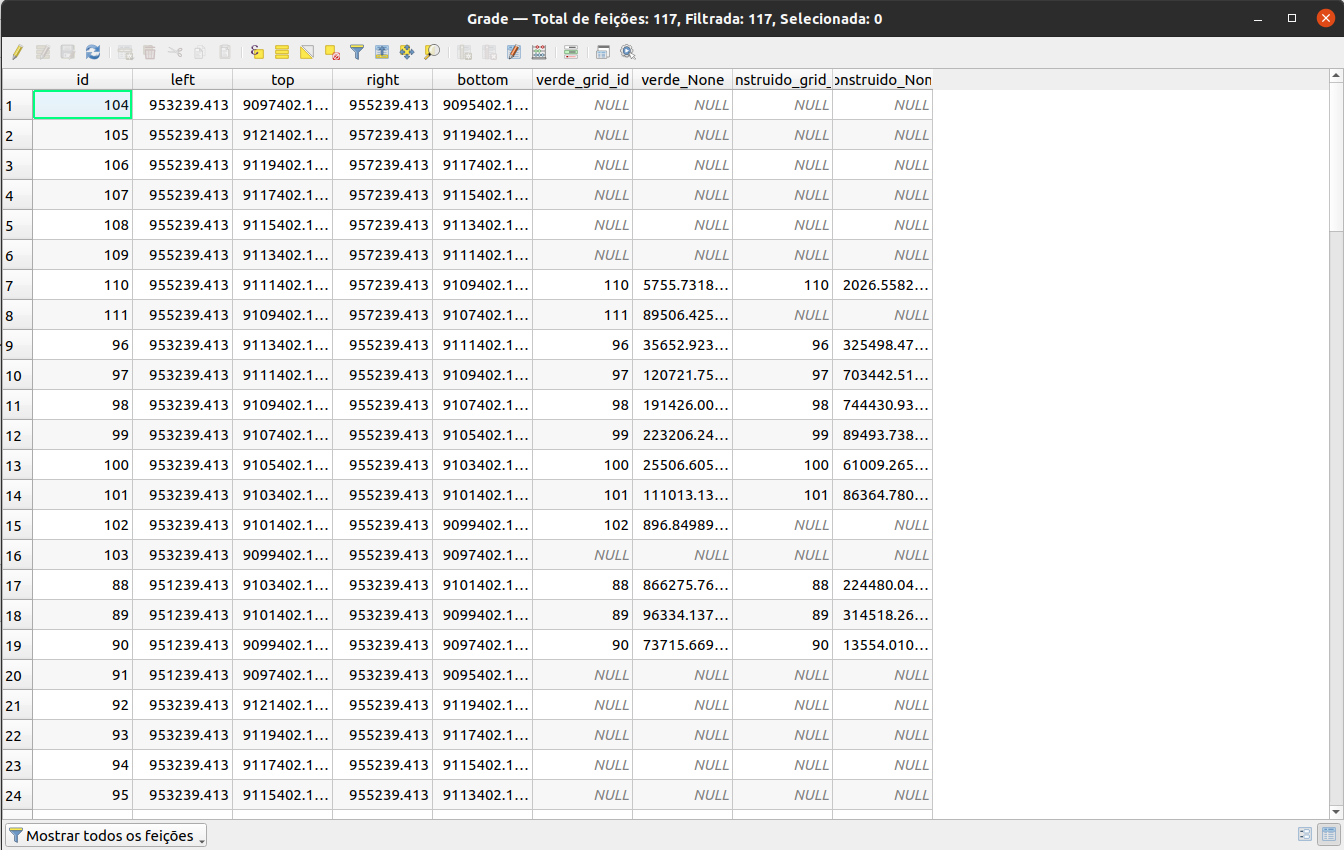Image resolution: width=1344 pixels, height=850 pixels.
Task: Click the left cell '951239.413' in row 17
Action: tap(183, 585)
